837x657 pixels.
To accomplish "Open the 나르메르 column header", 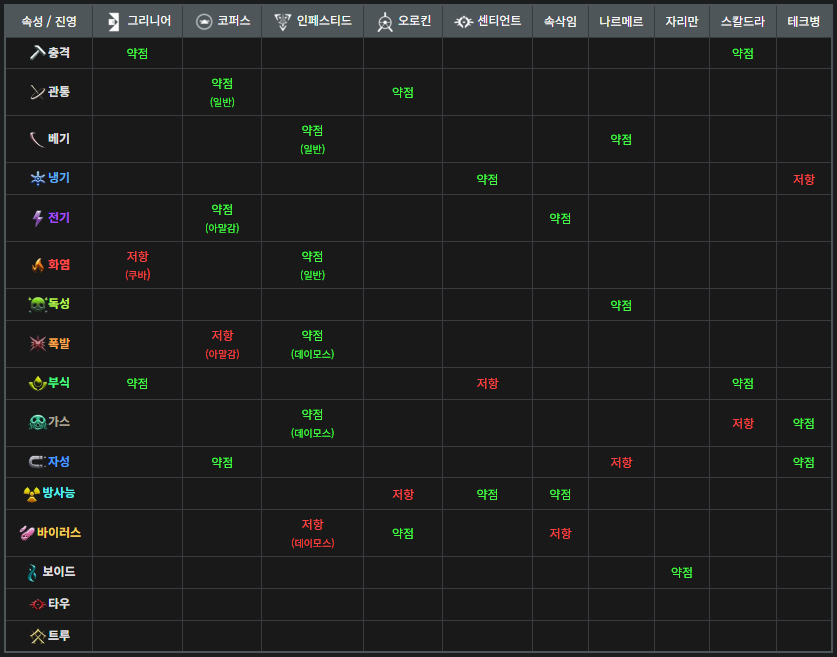I will click(x=621, y=21).
